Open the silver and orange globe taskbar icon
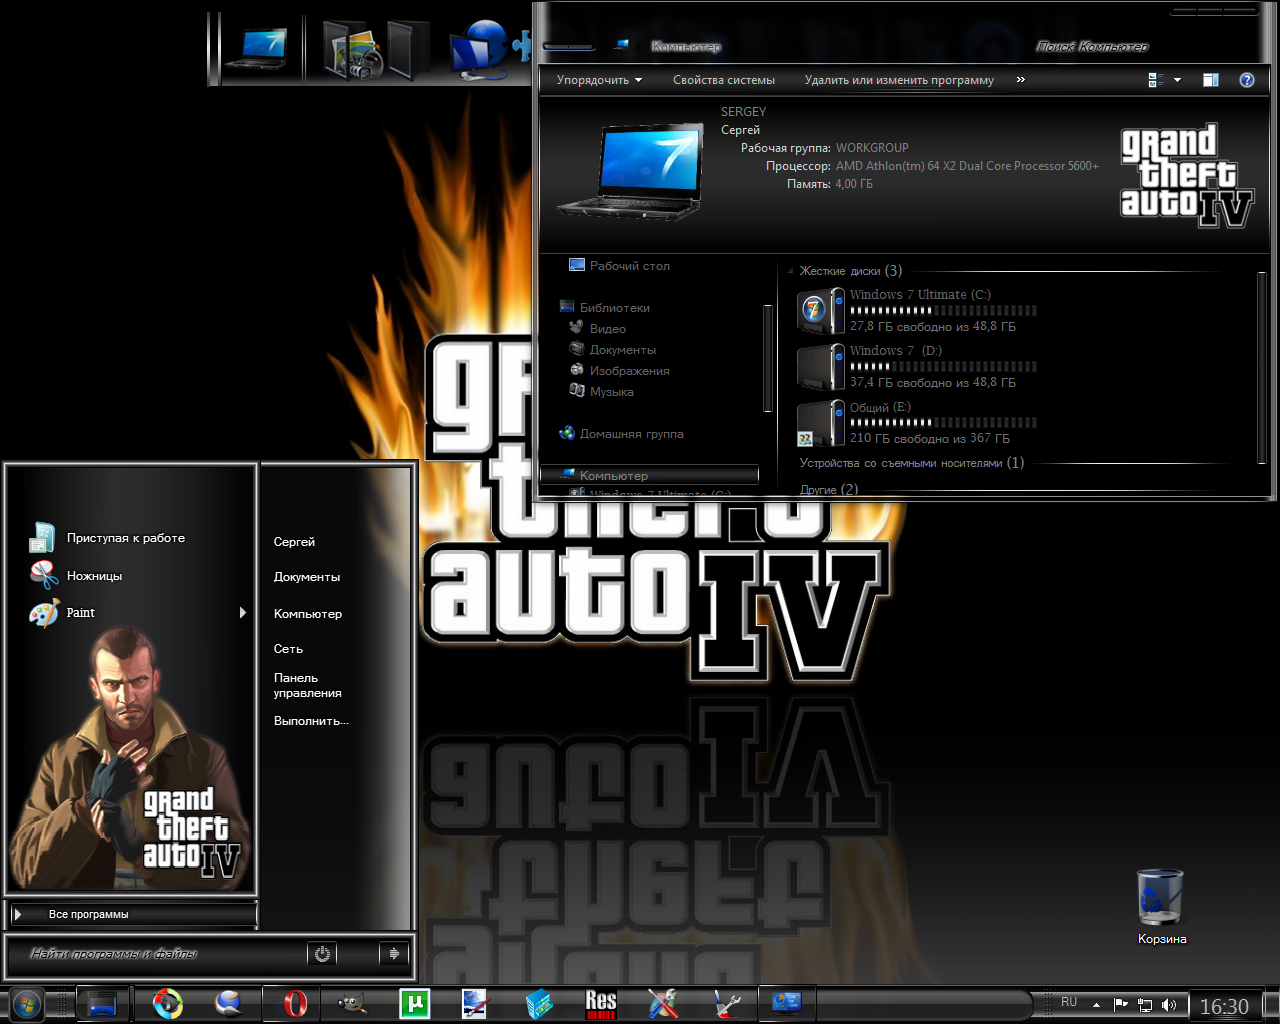Screen dimensions: 1280x1024 (x=230, y=1003)
